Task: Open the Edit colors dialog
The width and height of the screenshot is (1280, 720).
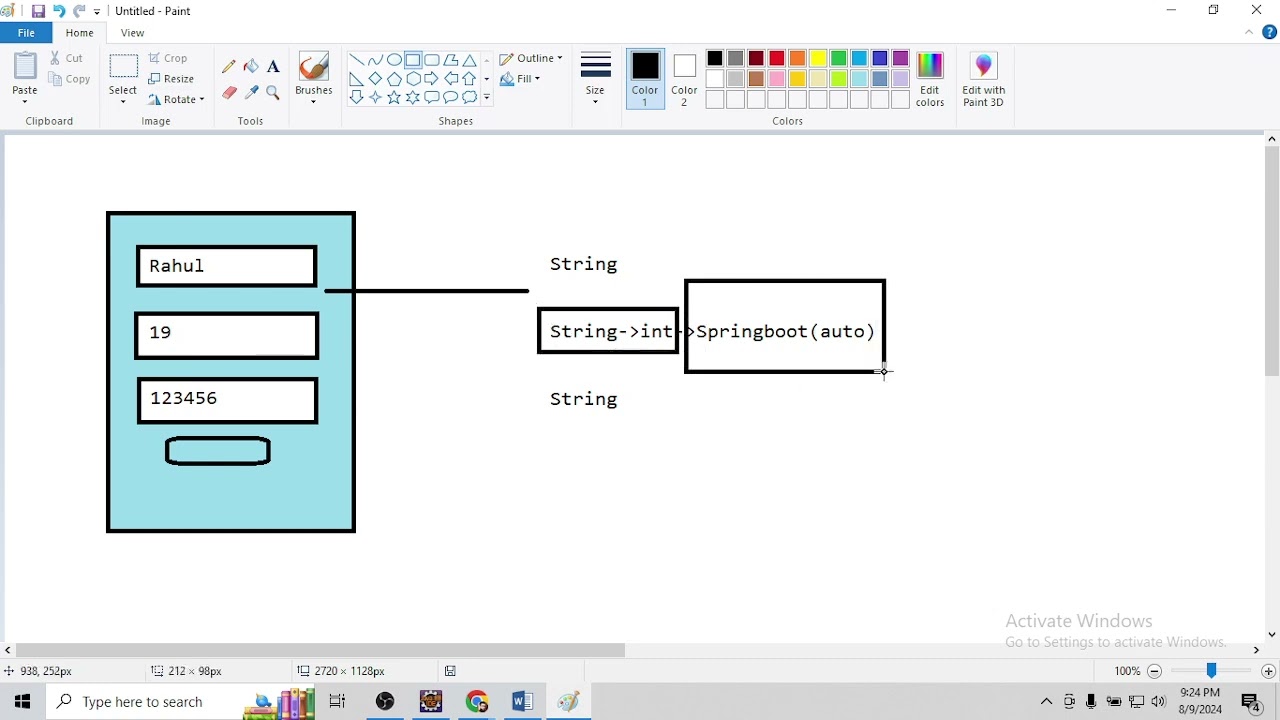Action: [x=930, y=79]
